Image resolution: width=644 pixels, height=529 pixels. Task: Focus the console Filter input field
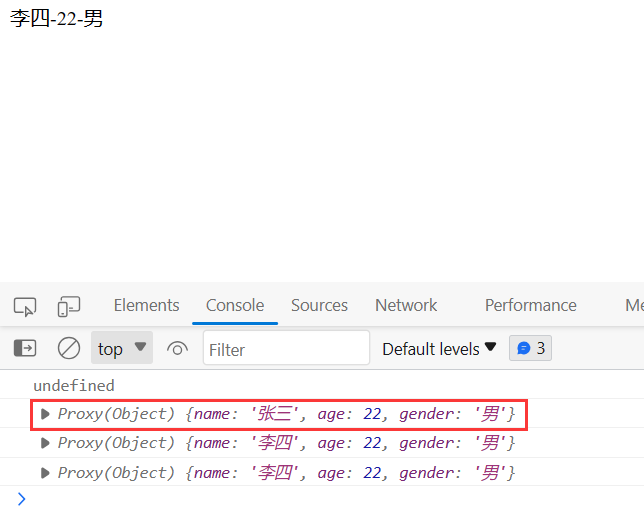pos(286,348)
